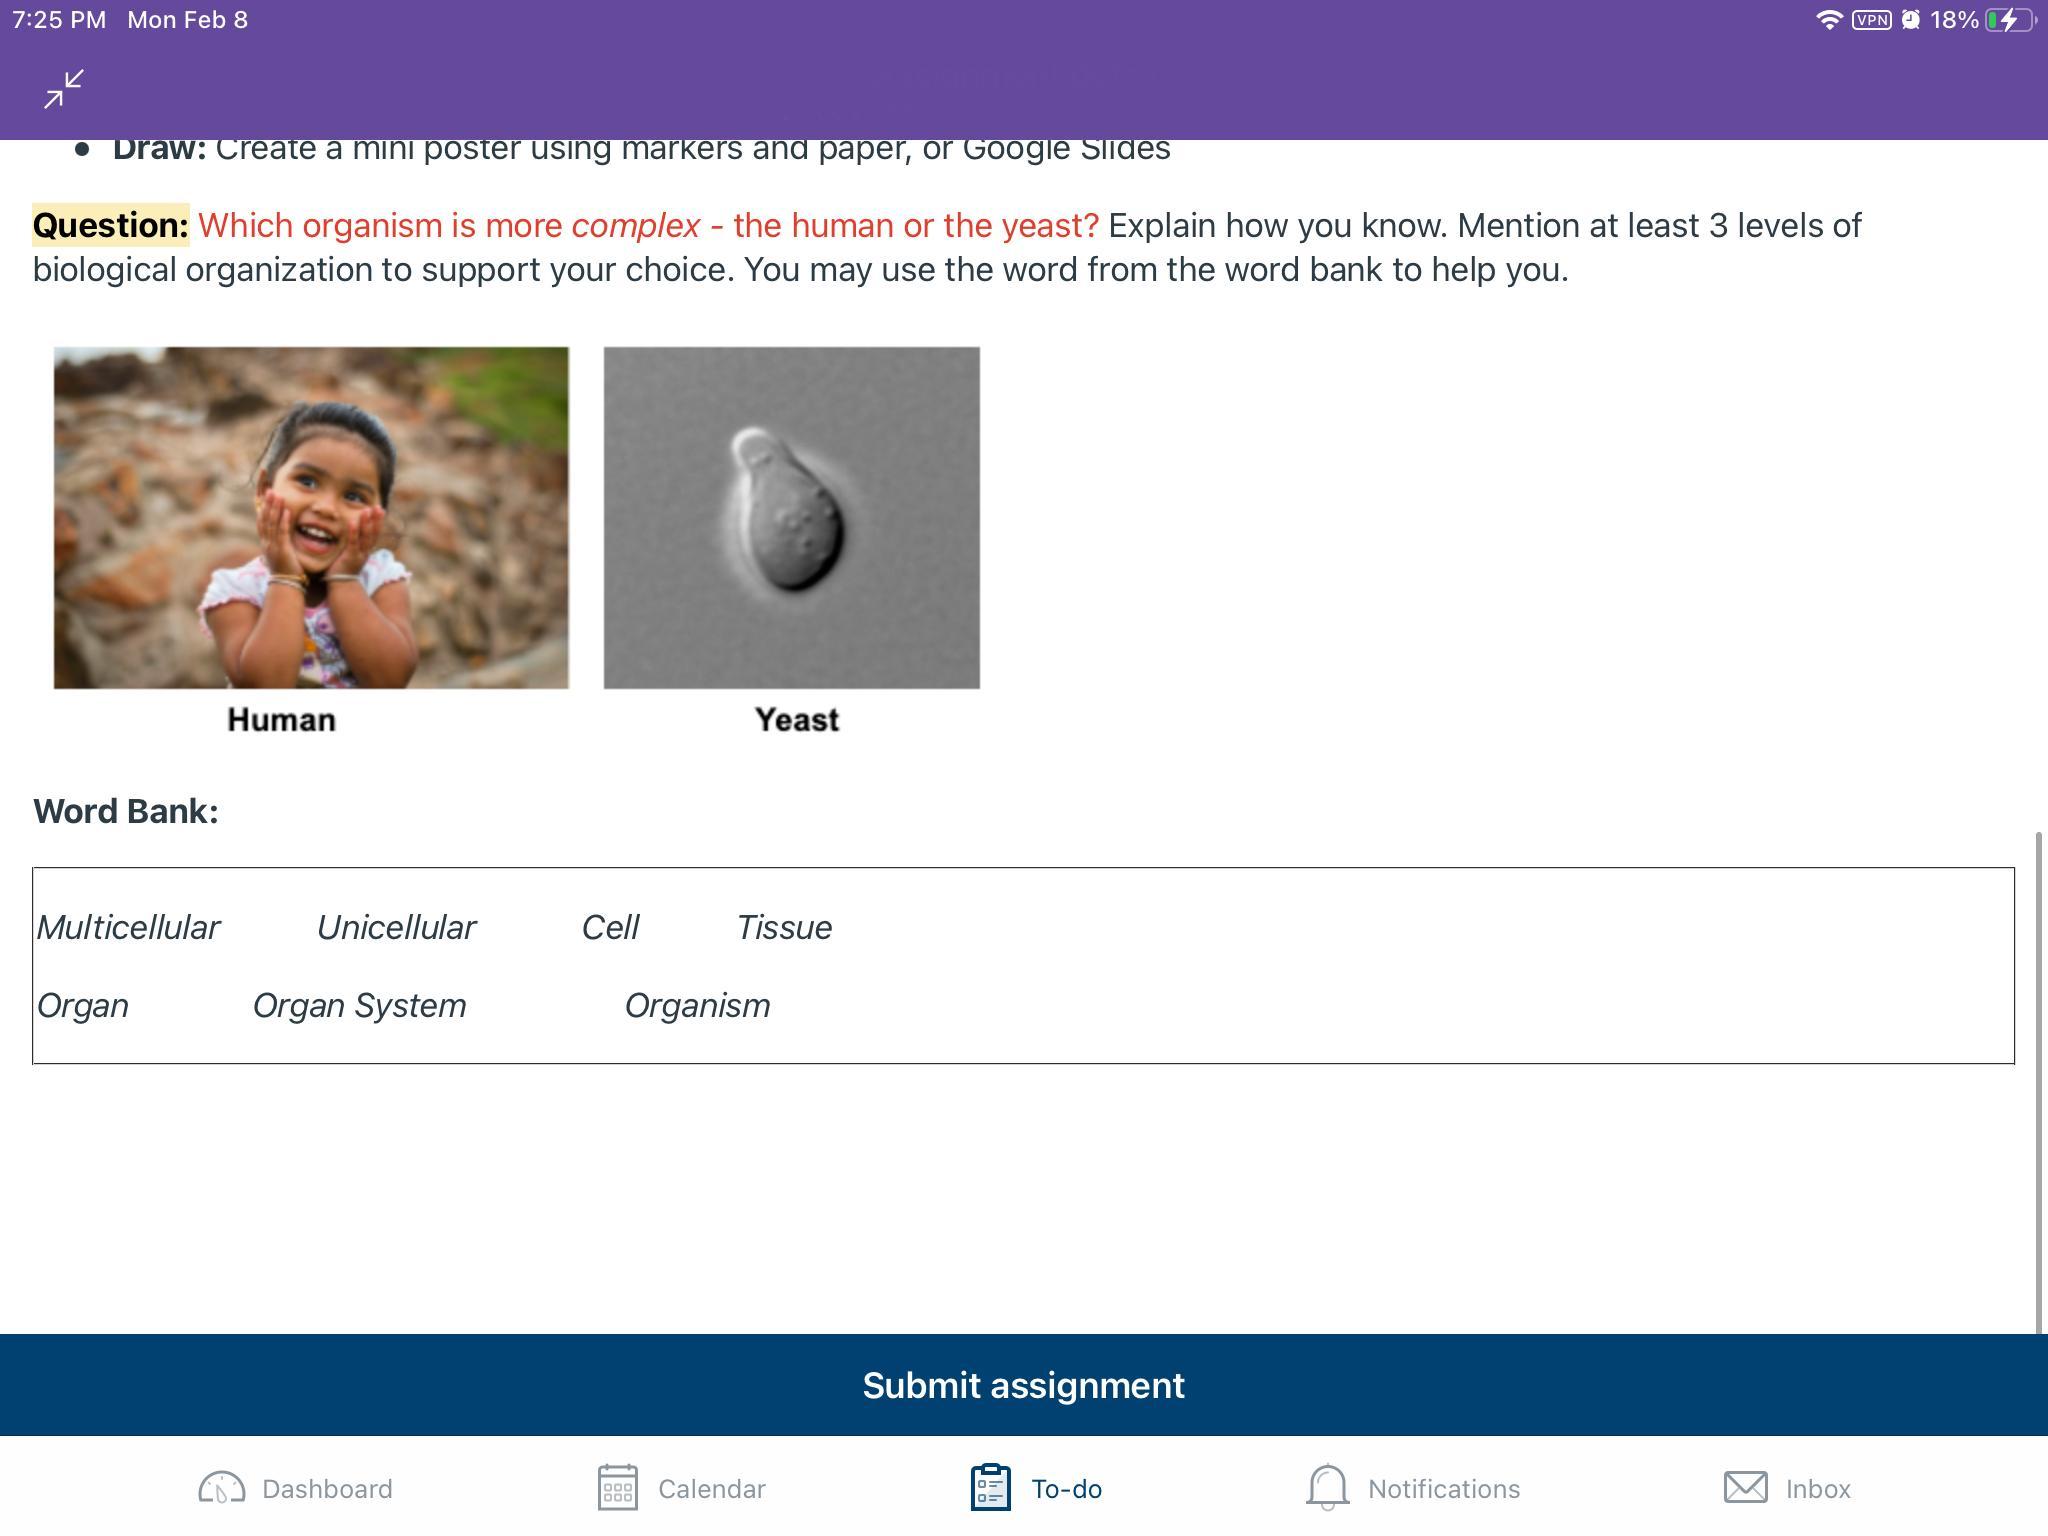Tap the alarm clock status icon
This screenshot has height=1536, width=2048.
[x=1910, y=20]
